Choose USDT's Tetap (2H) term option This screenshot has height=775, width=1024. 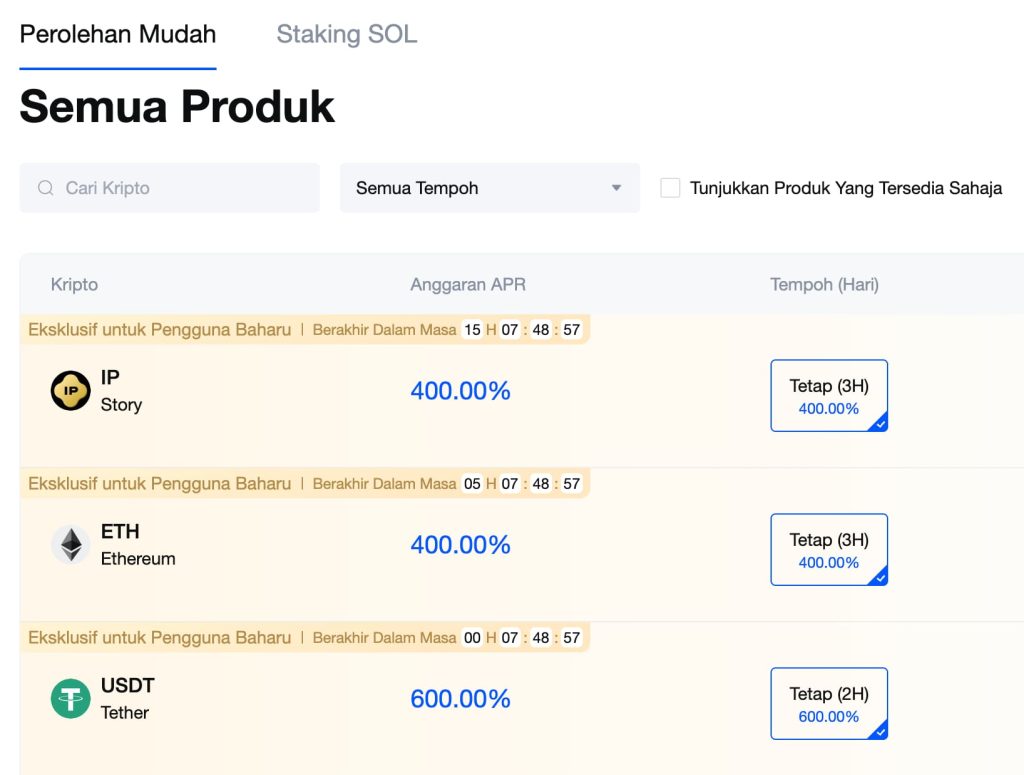click(828, 703)
